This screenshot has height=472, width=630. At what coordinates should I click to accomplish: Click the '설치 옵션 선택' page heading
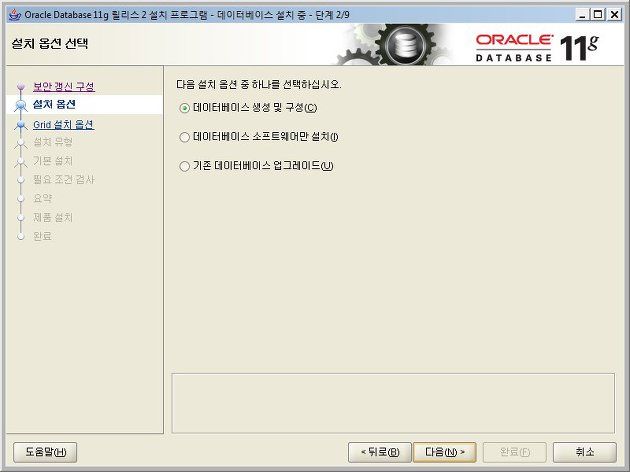pyautogui.click(x=50, y=43)
